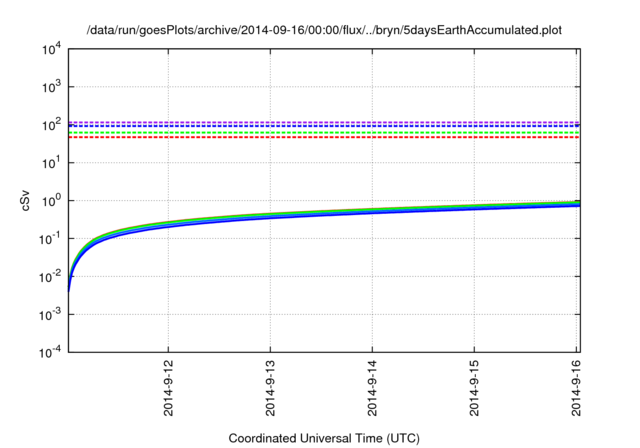Screen dimensions: 640x448
Task: Click the 2014-9-13 date label
Action: (x=270, y=388)
